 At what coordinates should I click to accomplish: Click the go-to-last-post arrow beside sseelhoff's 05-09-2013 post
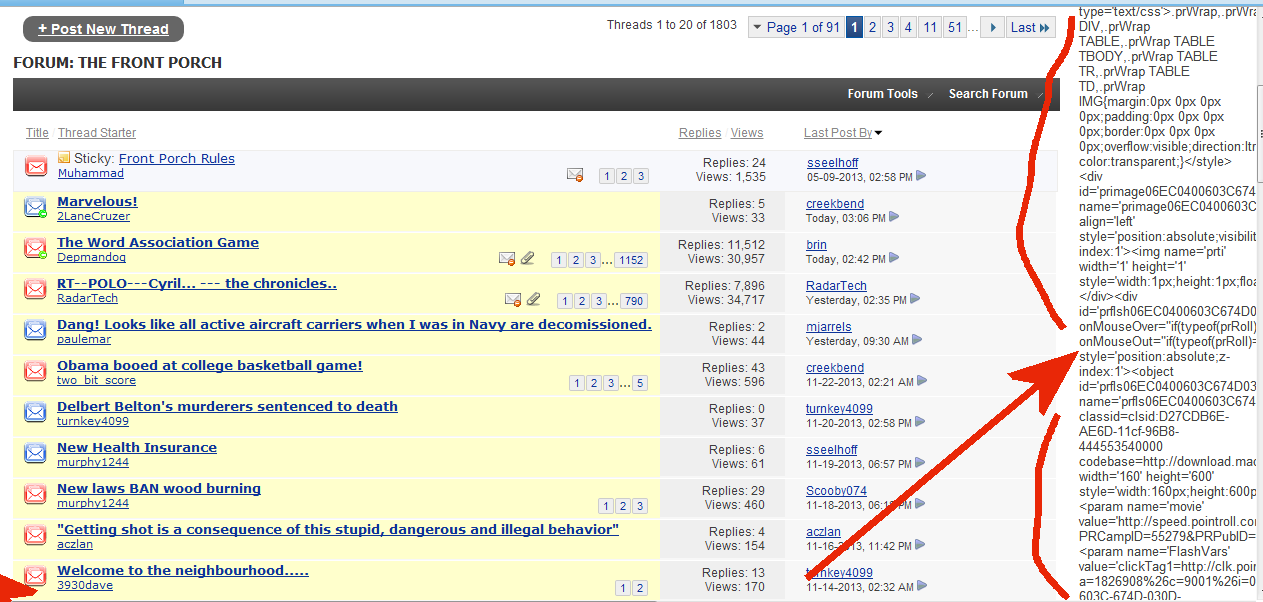921,176
